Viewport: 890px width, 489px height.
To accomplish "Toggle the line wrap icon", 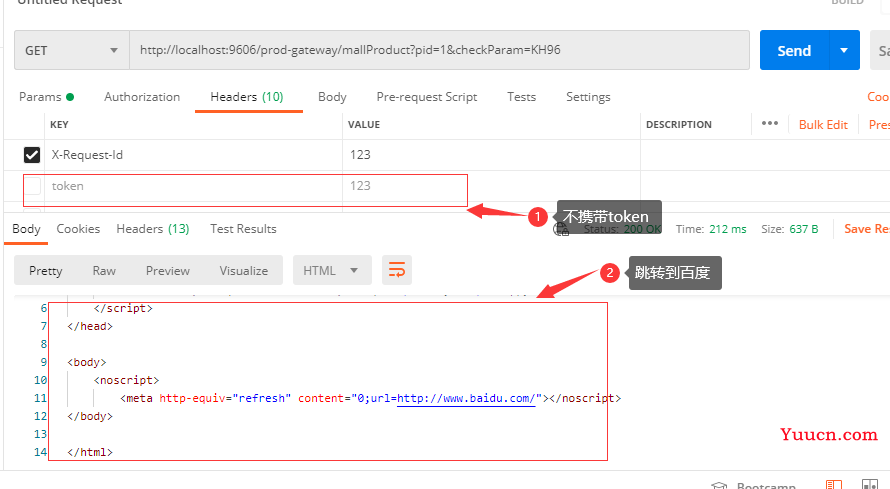I will point(397,270).
